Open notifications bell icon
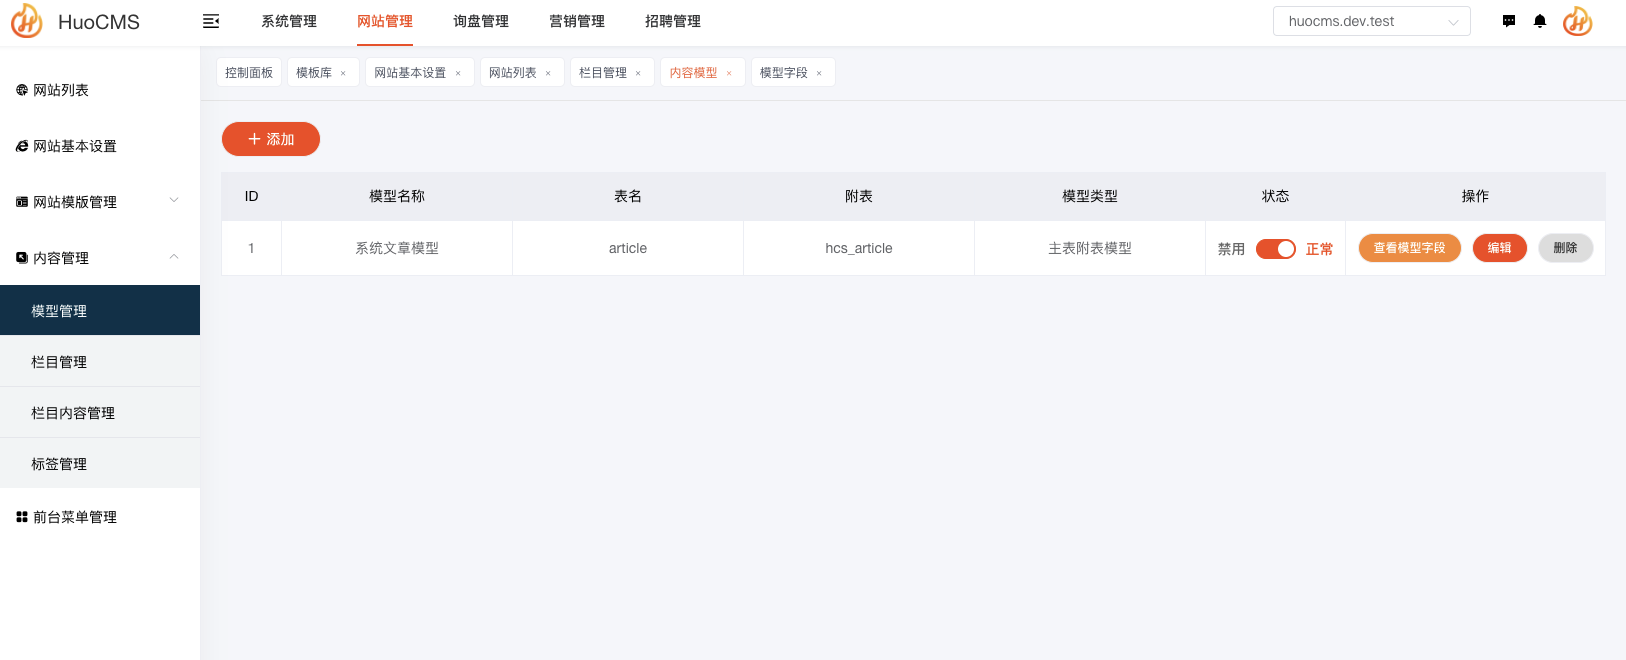Viewport: 1626px width, 660px height. pyautogui.click(x=1540, y=21)
